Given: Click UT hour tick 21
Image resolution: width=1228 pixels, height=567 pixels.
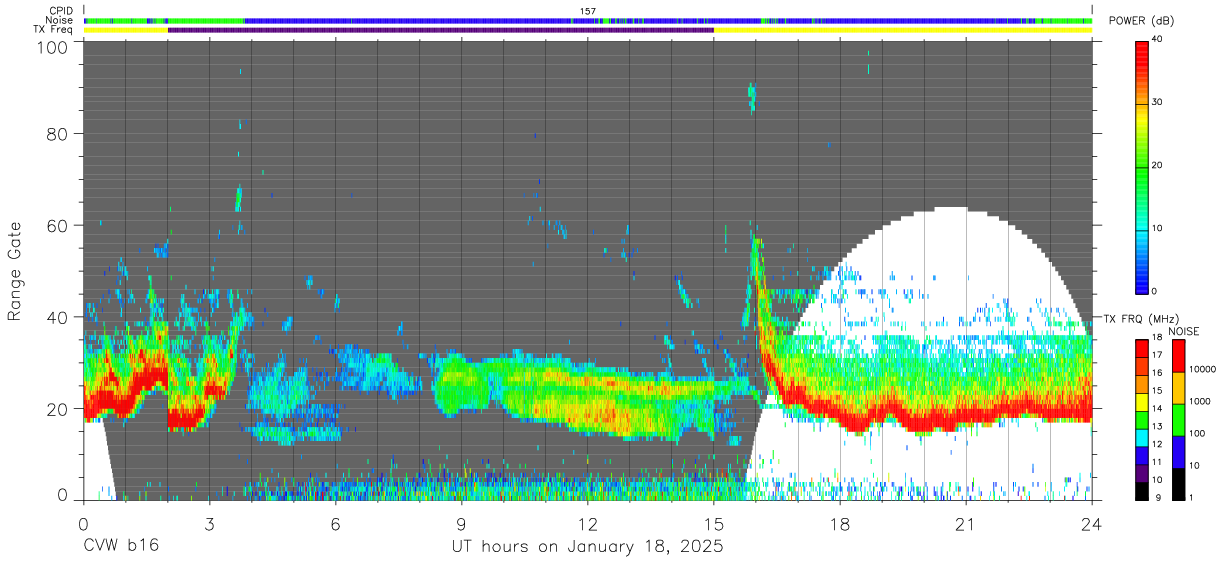Looking at the screenshot, I should [966, 522].
